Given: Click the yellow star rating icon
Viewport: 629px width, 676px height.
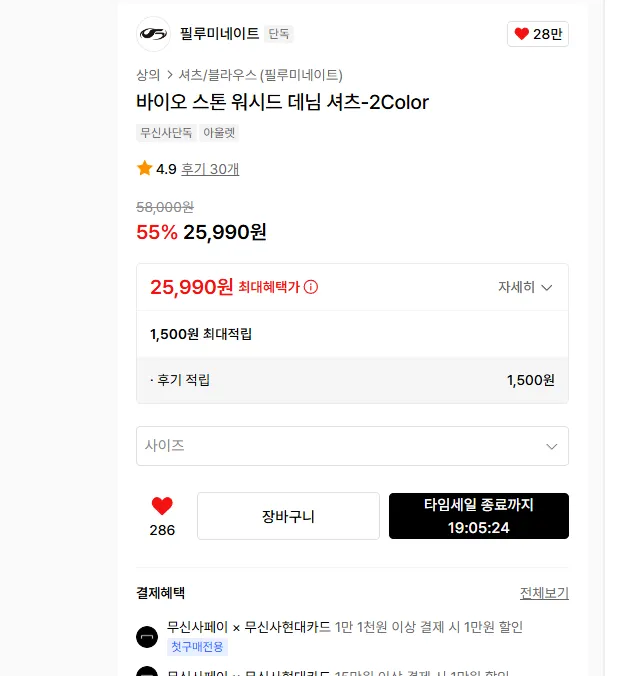Looking at the screenshot, I should (144, 169).
